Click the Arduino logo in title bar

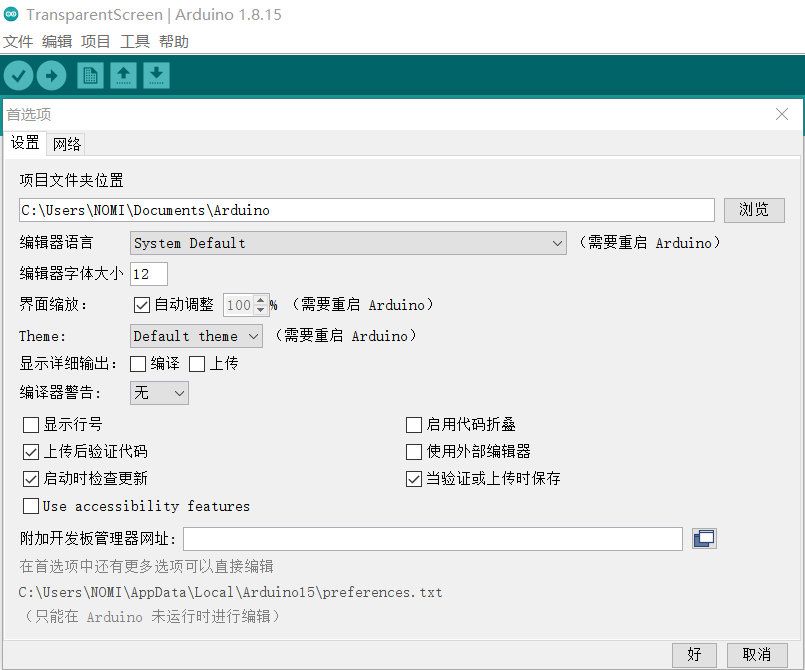[11, 14]
